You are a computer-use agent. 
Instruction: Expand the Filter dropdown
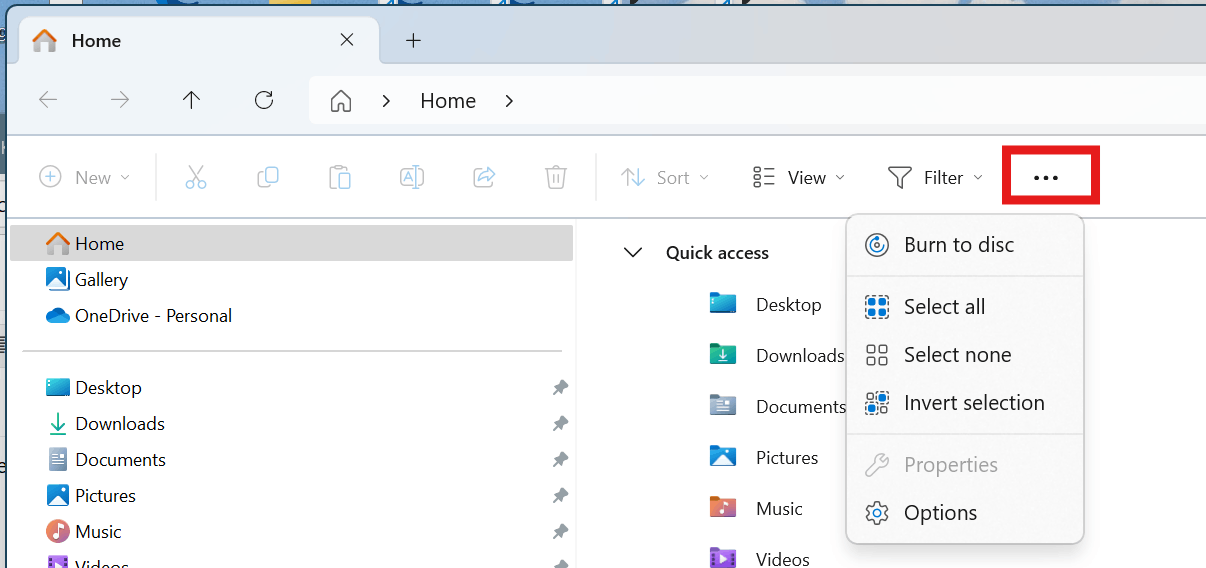pos(935,178)
